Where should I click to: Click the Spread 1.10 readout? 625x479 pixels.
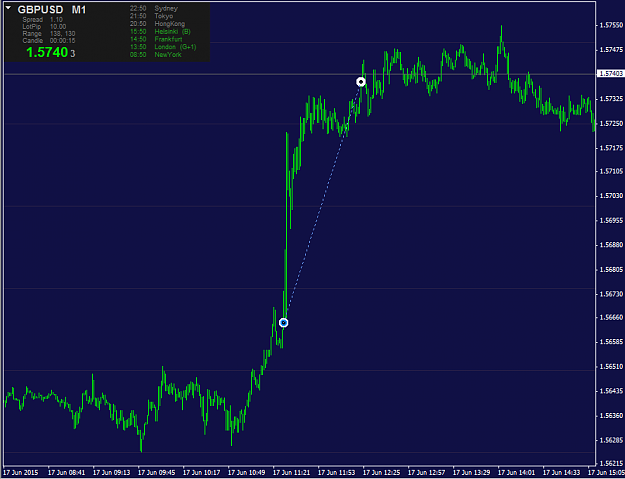click(42, 20)
